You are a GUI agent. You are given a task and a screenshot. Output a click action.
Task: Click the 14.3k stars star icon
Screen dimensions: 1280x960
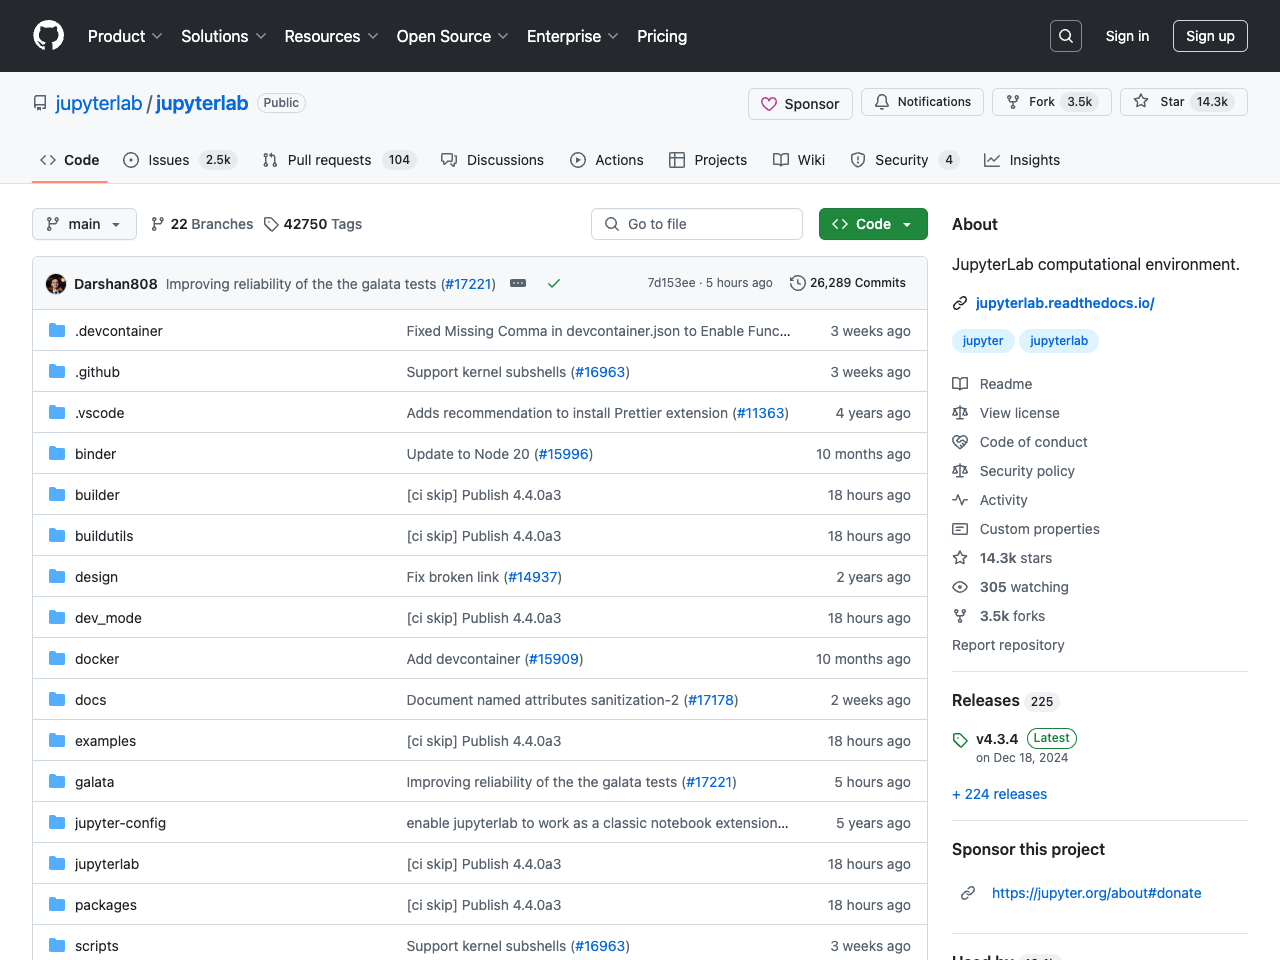coord(960,558)
